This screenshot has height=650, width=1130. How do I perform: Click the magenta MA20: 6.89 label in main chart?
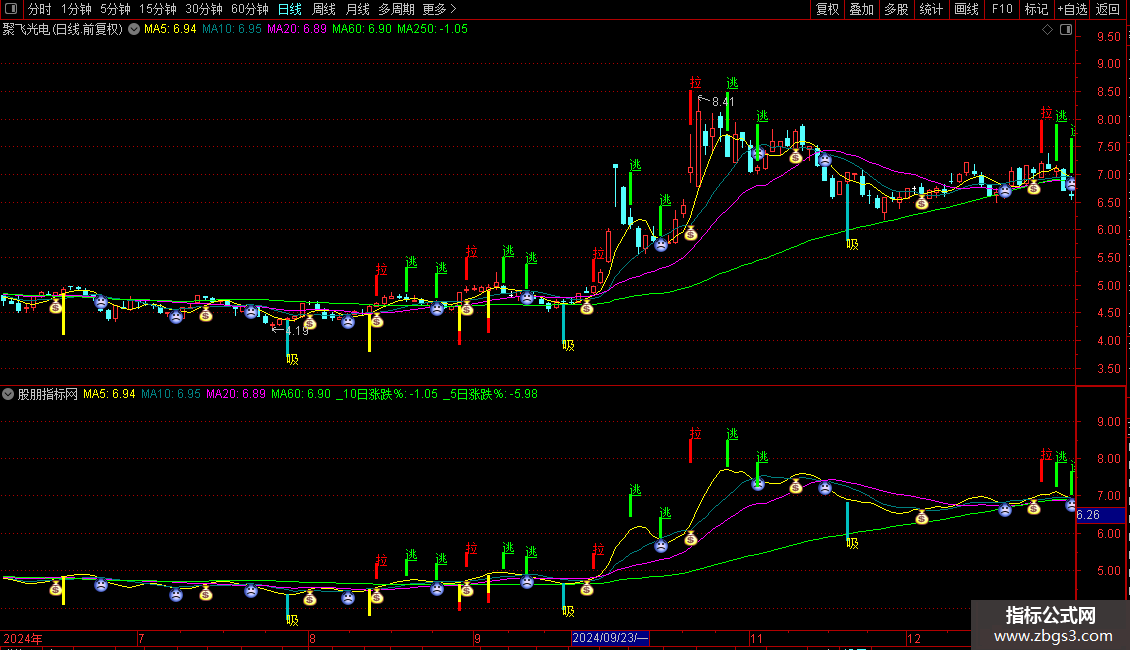click(297, 30)
